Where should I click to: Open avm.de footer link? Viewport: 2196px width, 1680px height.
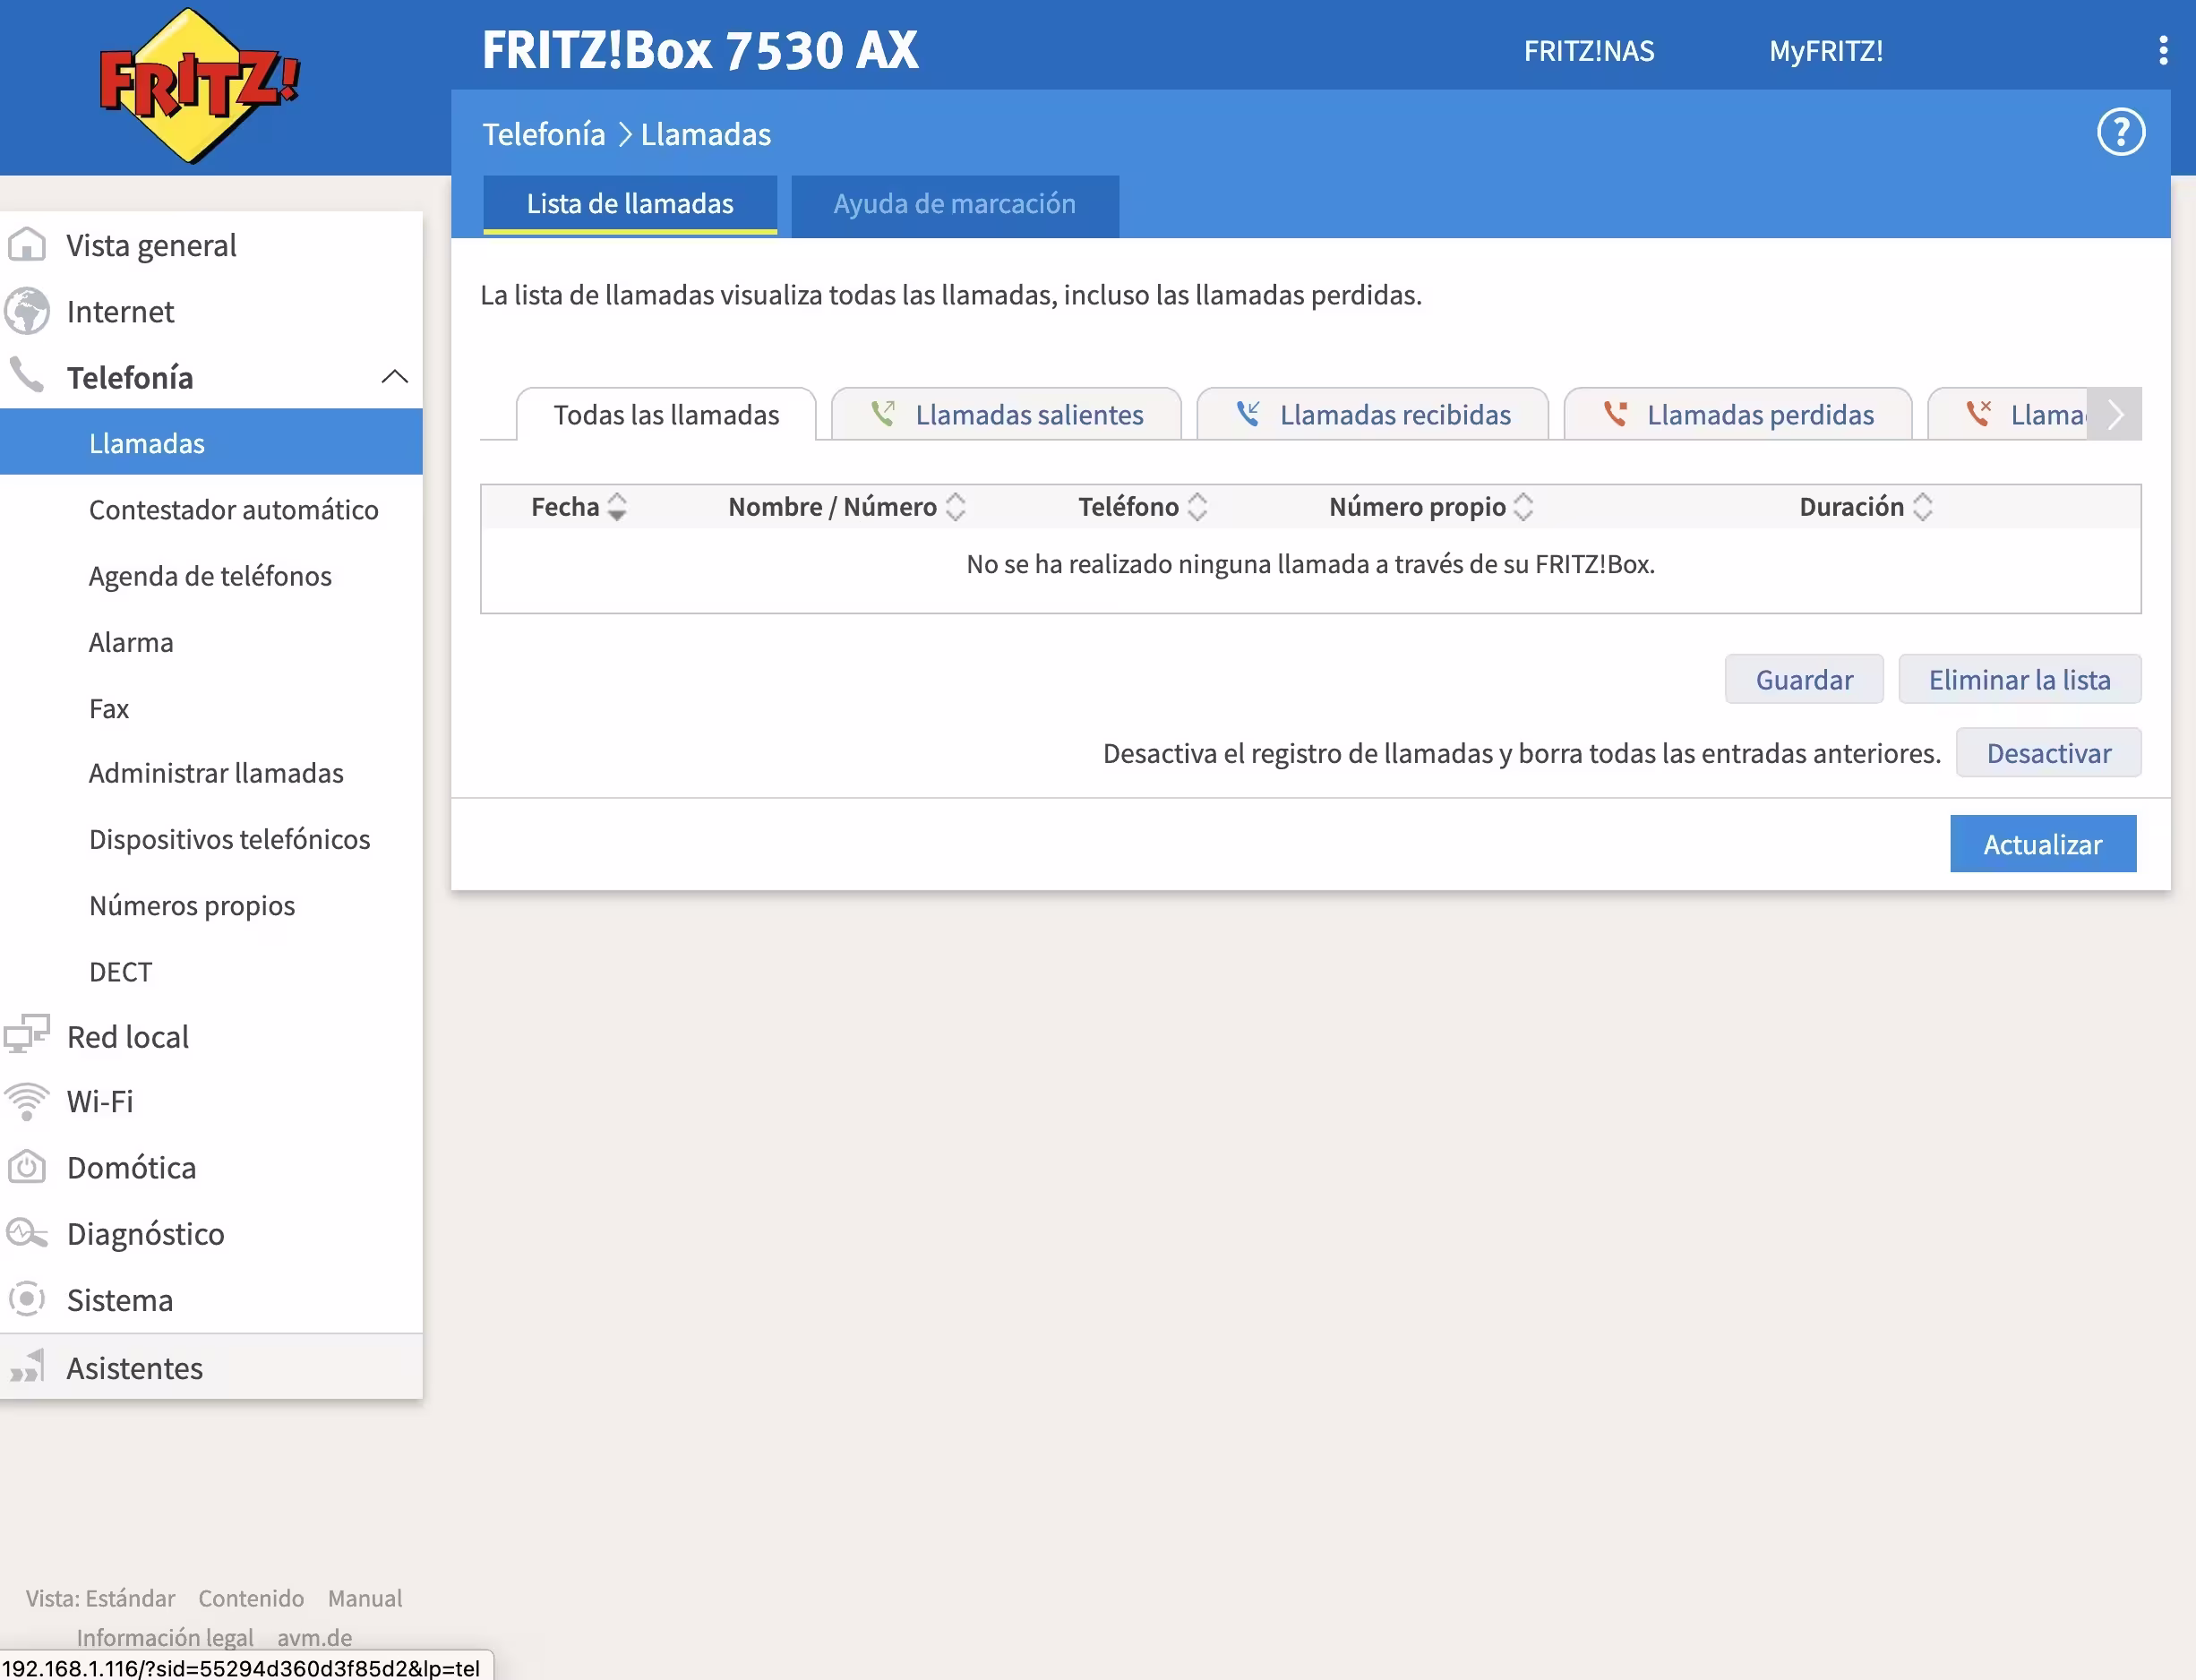[x=315, y=1637]
